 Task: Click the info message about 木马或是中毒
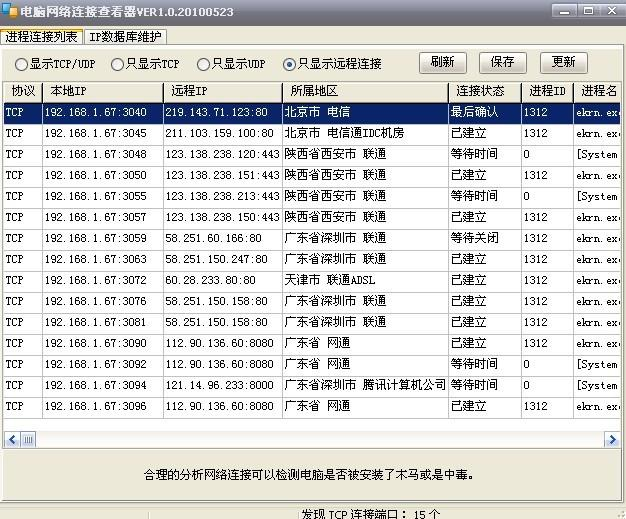pyautogui.click(x=309, y=475)
